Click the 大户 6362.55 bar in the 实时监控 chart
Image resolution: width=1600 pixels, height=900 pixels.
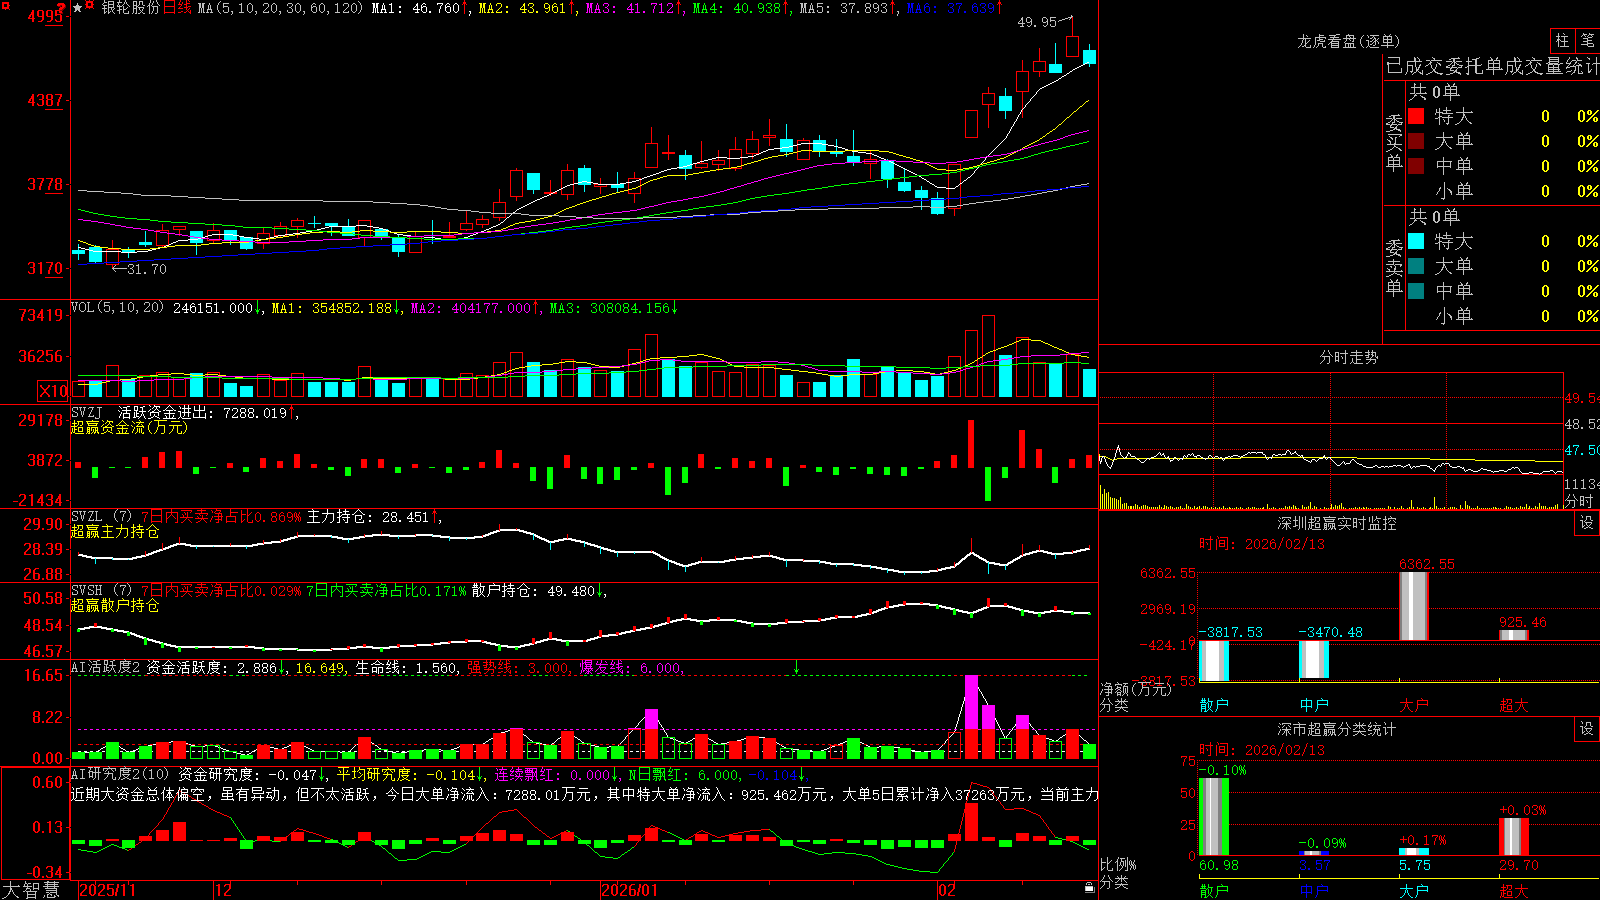[1413, 606]
